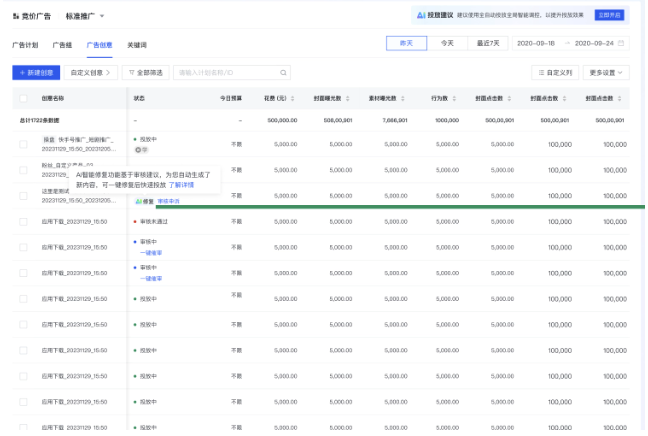Click the search magnifier icon in the search box
The image size is (648, 436).
coord(283,73)
